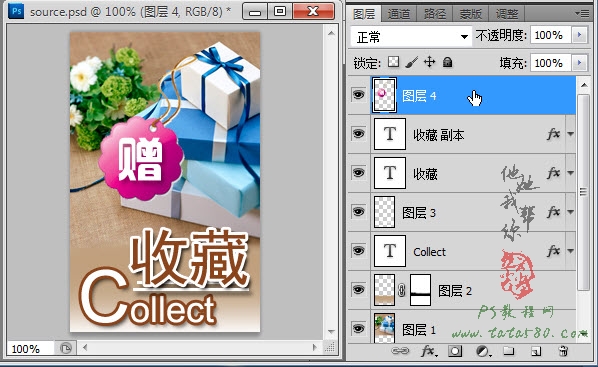Click the link layers icon
Image resolution: width=598 pixels, height=367 pixels.
400,351
